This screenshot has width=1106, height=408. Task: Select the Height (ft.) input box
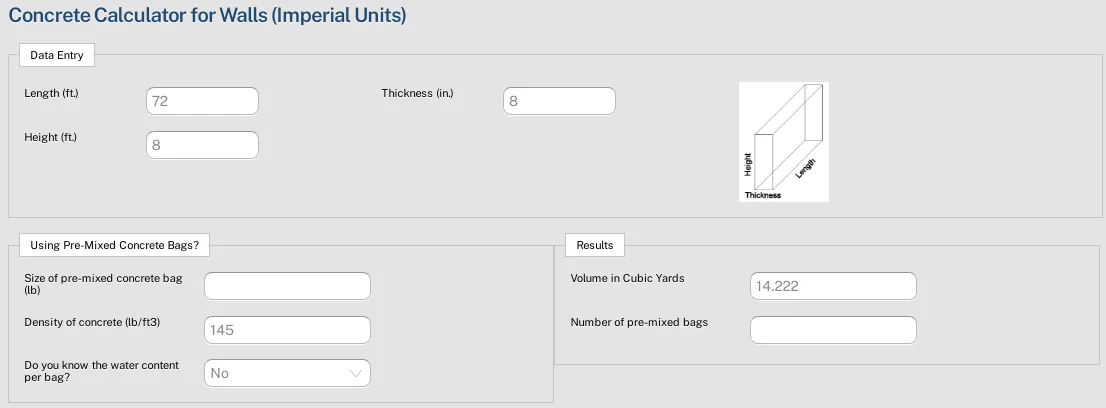[x=202, y=145]
